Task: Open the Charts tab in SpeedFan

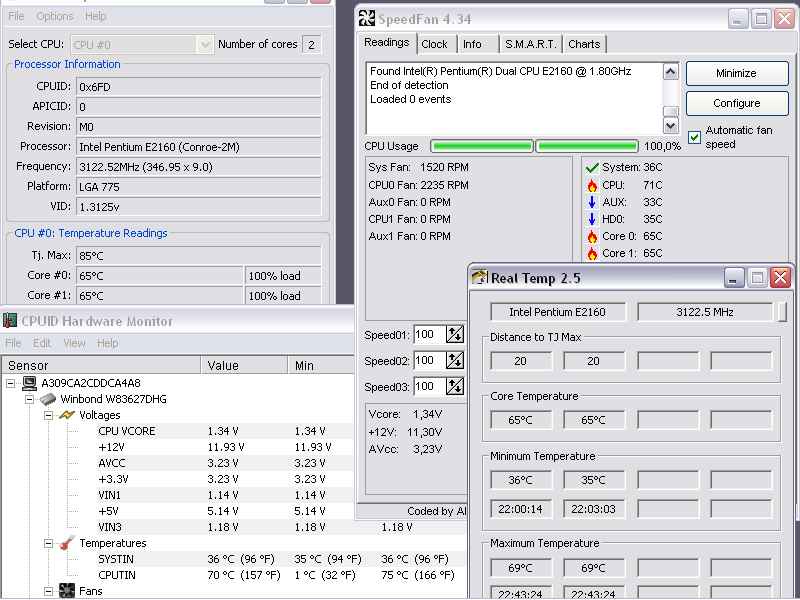Action: [x=584, y=44]
